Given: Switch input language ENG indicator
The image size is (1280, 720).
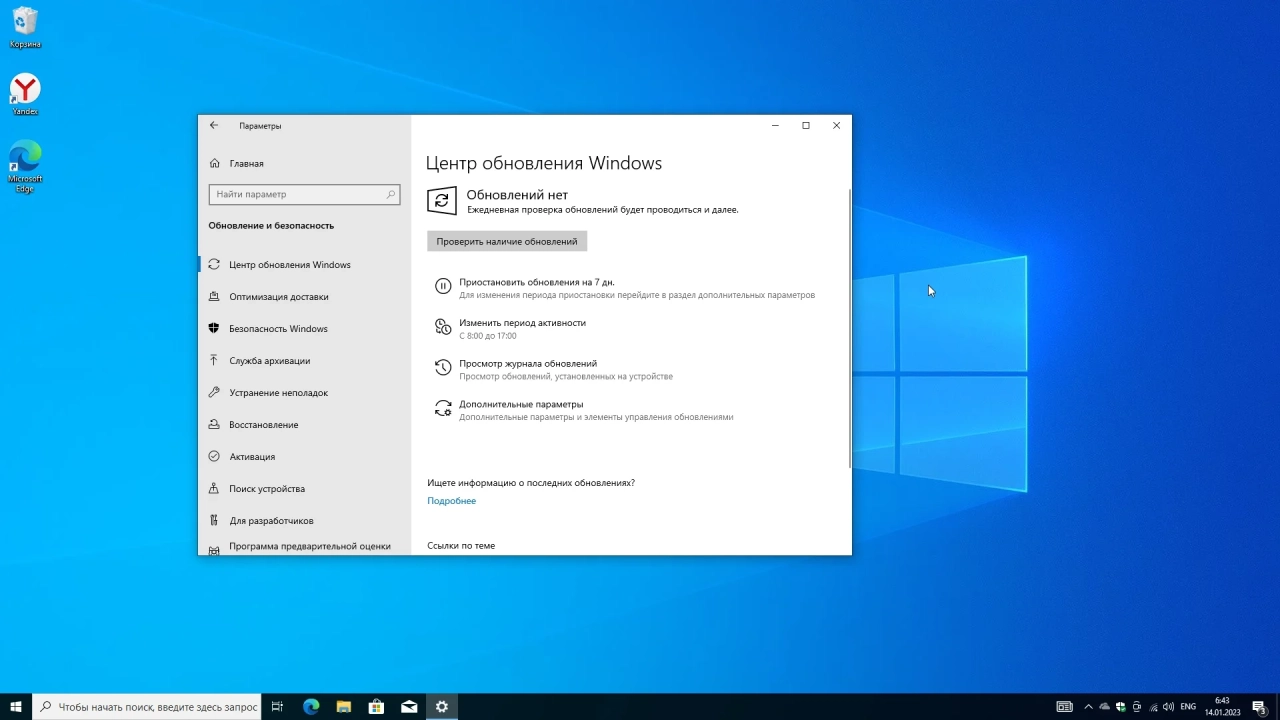Looking at the screenshot, I should pyautogui.click(x=1188, y=707).
